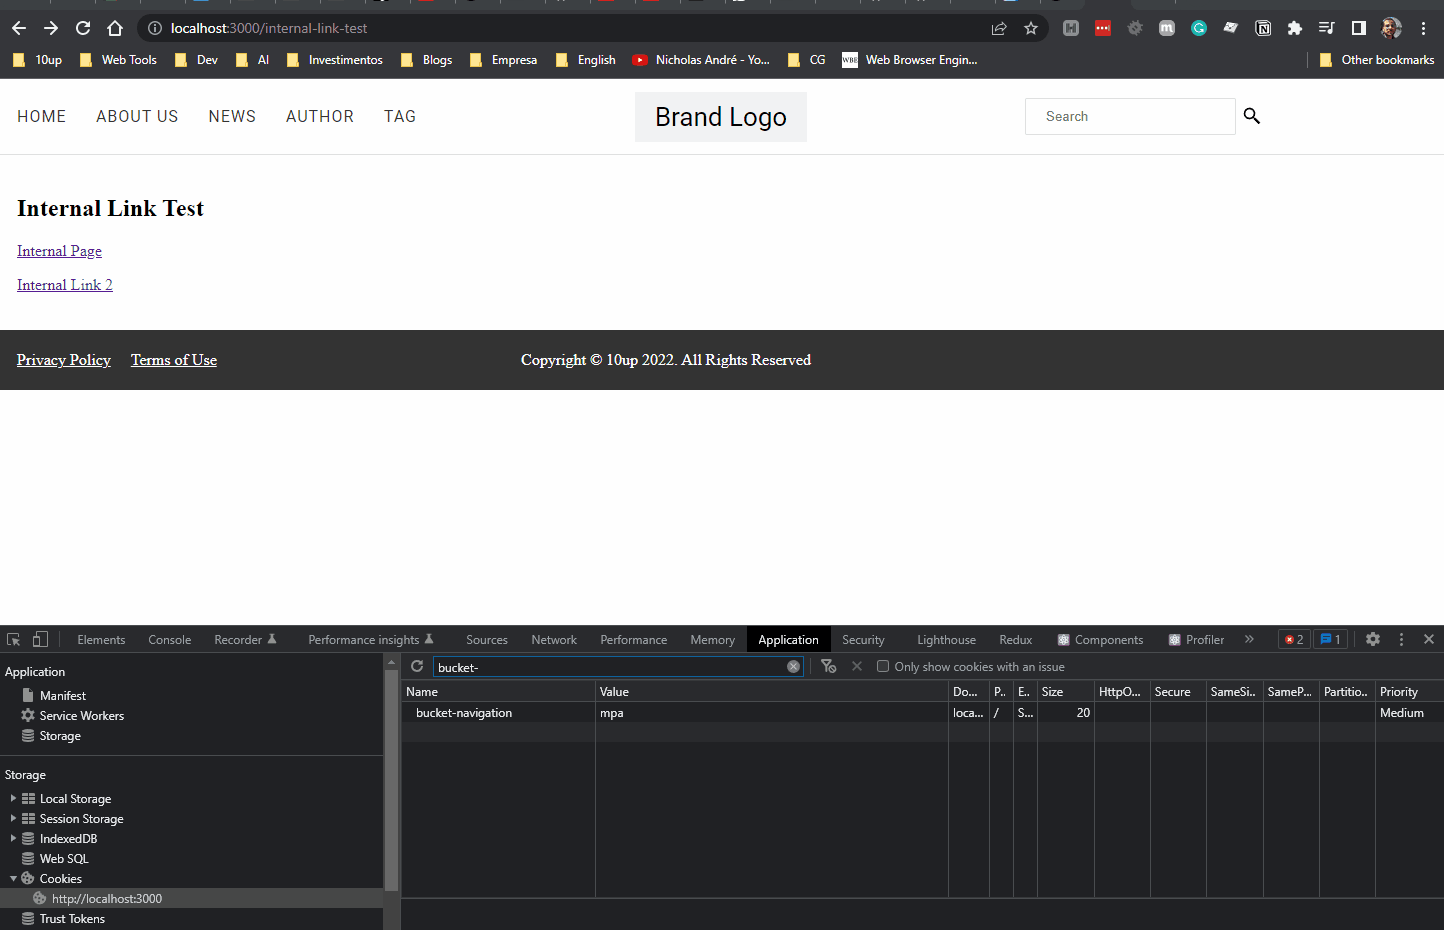Open the Web Tools bookmarks folder
Viewport: 1444px width, 930px height.
pyautogui.click(x=118, y=60)
